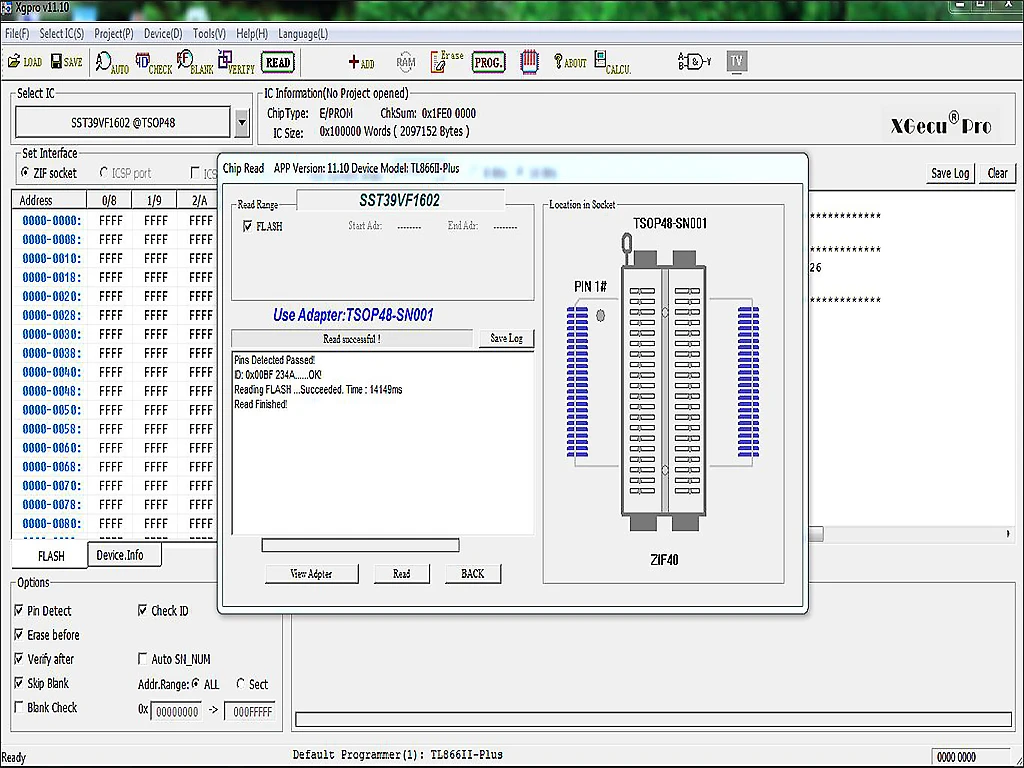Click the ID CHECK toolbar icon
The width and height of the screenshot is (1024, 768).
click(153, 63)
